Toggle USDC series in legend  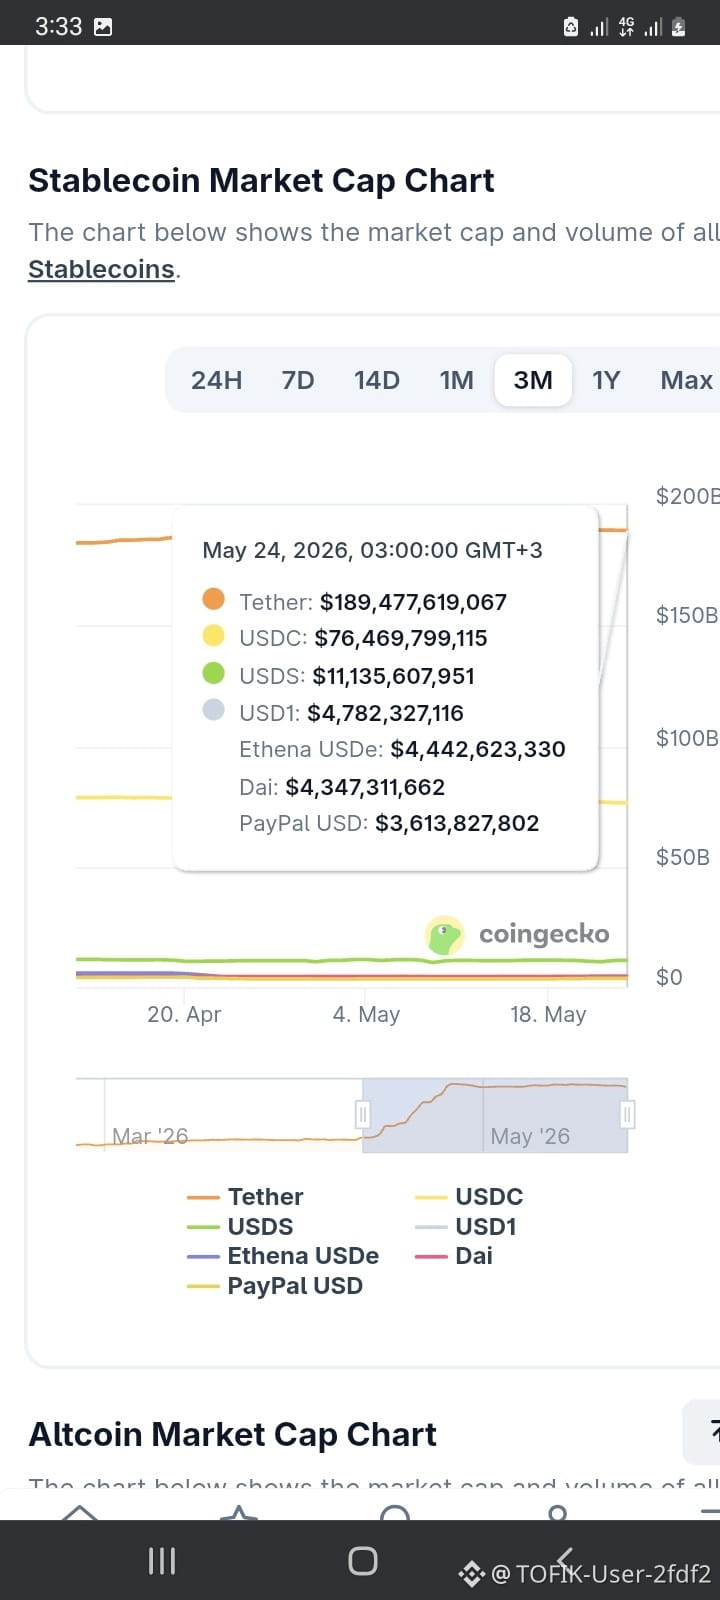point(469,1197)
